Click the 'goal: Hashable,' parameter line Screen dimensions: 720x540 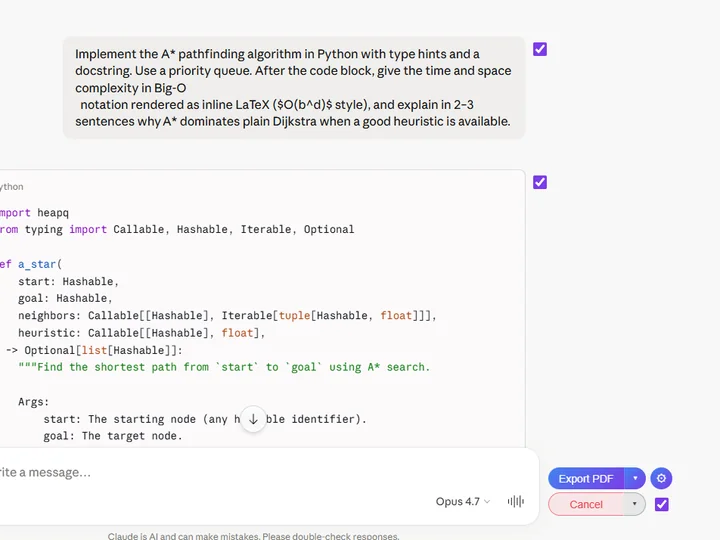pyautogui.click(x=65, y=298)
